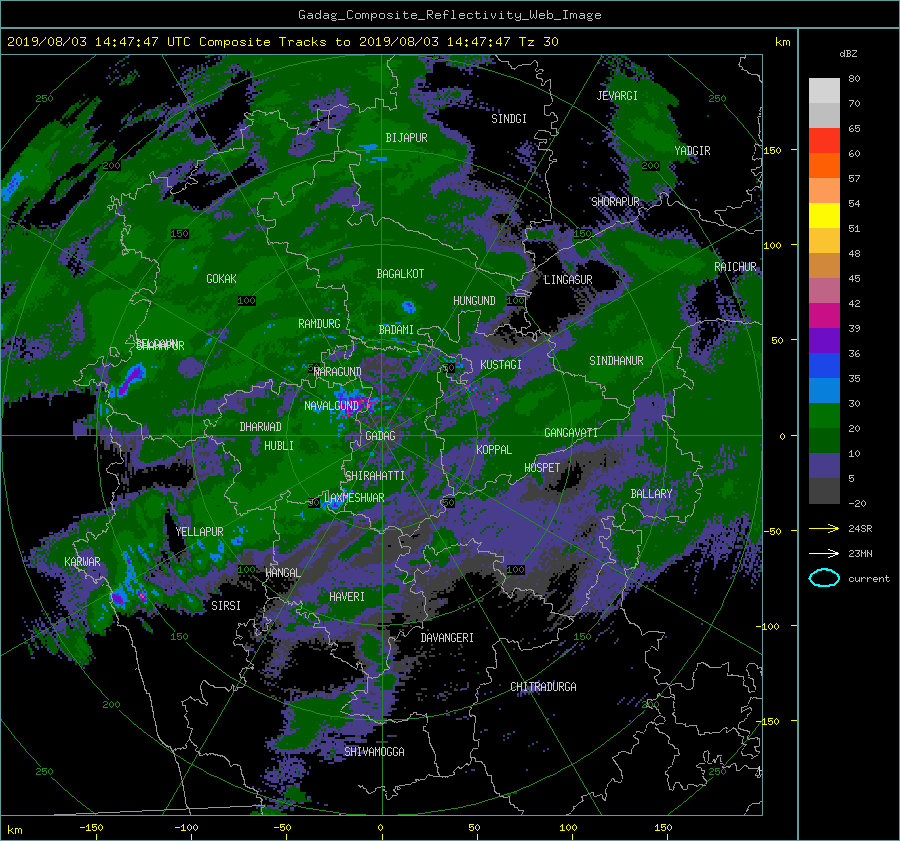Select the DHARWAD city label
Viewport: 900px width, 841px height.
tap(260, 427)
